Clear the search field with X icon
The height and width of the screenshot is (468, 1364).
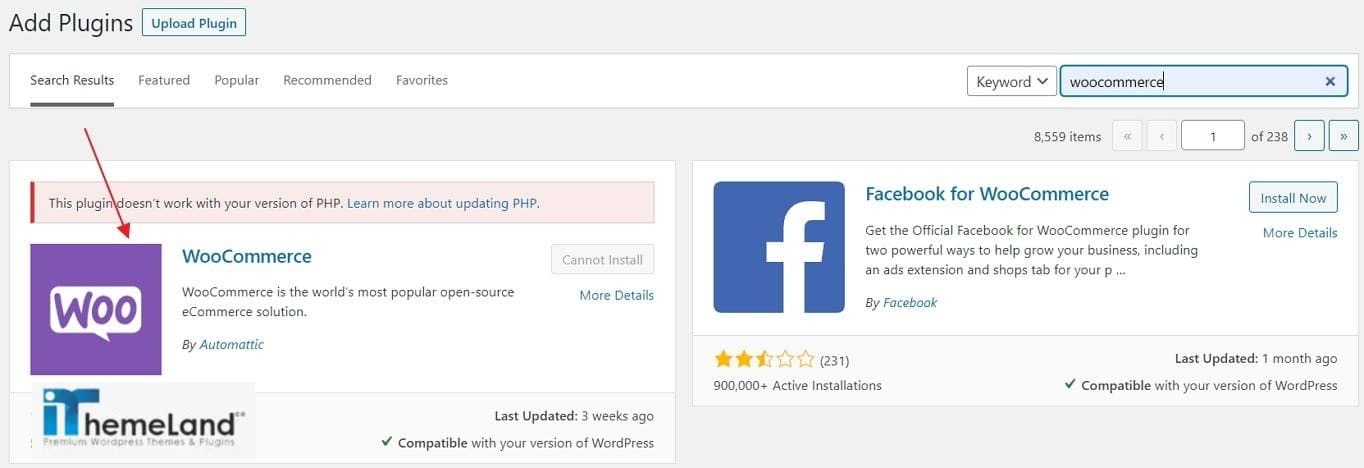coord(1330,82)
